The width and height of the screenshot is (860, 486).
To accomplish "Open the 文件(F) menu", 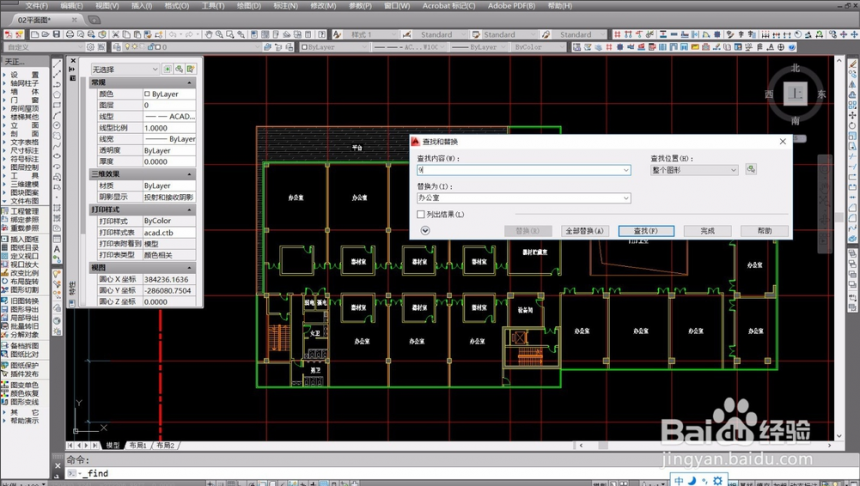I will tap(36, 5).
